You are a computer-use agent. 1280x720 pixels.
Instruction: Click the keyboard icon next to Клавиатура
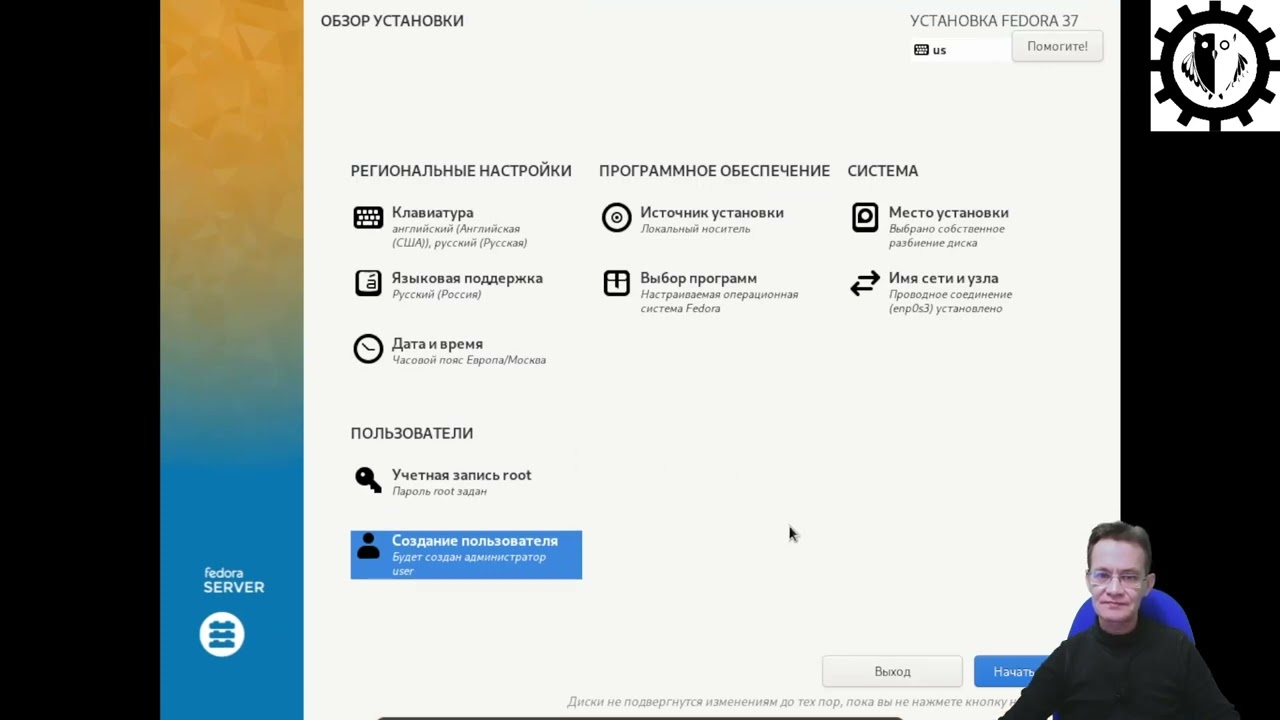[368, 218]
